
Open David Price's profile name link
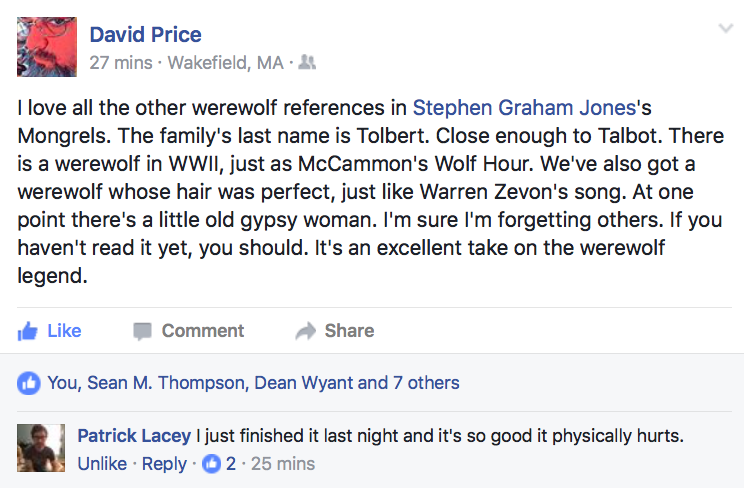[x=146, y=35]
